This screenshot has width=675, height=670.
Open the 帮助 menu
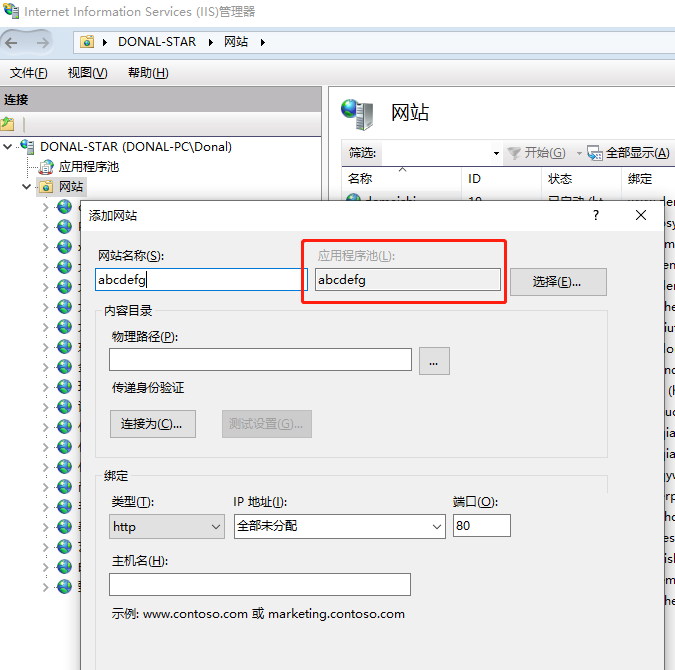(x=148, y=73)
